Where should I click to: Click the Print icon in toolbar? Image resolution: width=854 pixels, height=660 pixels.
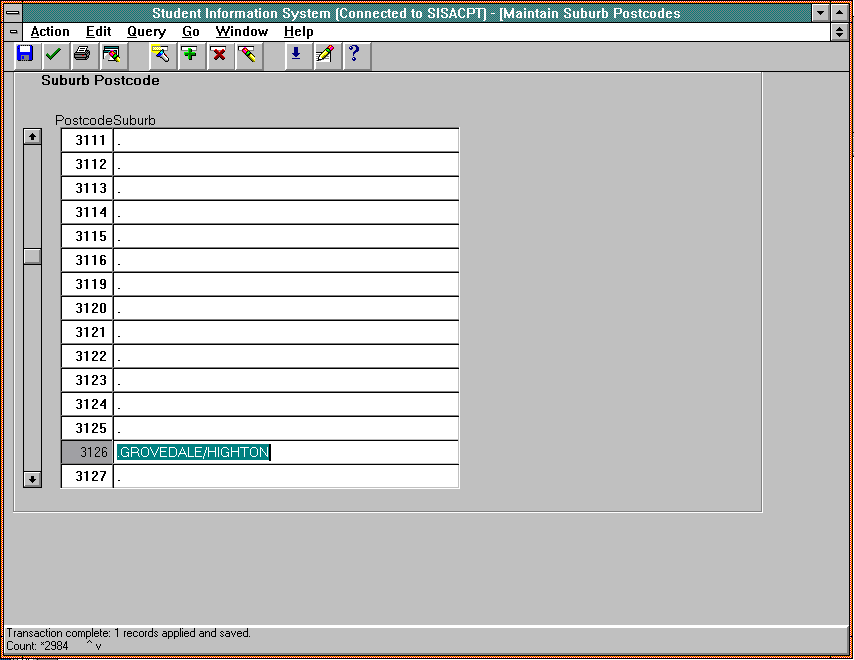point(82,54)
